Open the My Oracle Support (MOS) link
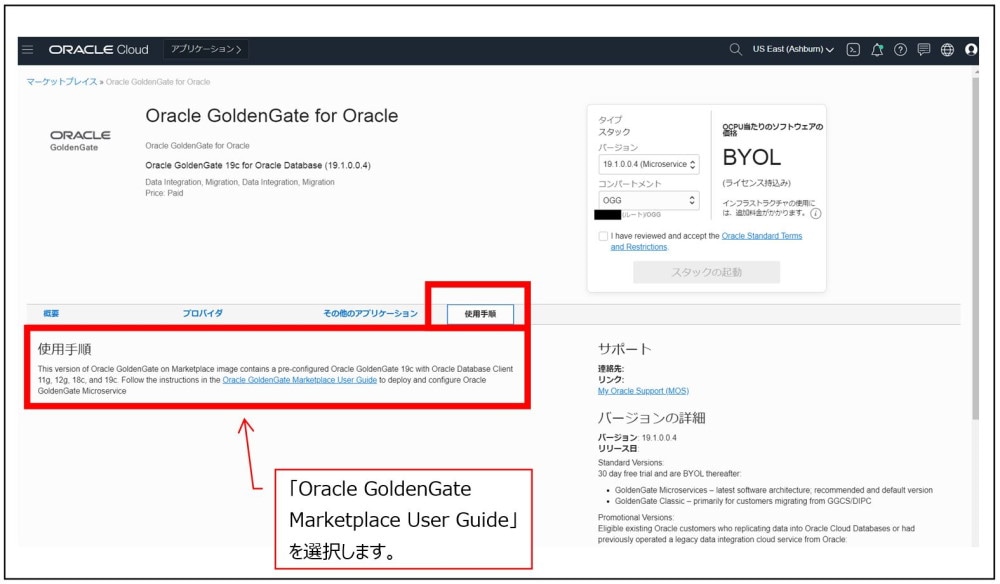This screenshot has height=584, width=1000. point(643,391)
